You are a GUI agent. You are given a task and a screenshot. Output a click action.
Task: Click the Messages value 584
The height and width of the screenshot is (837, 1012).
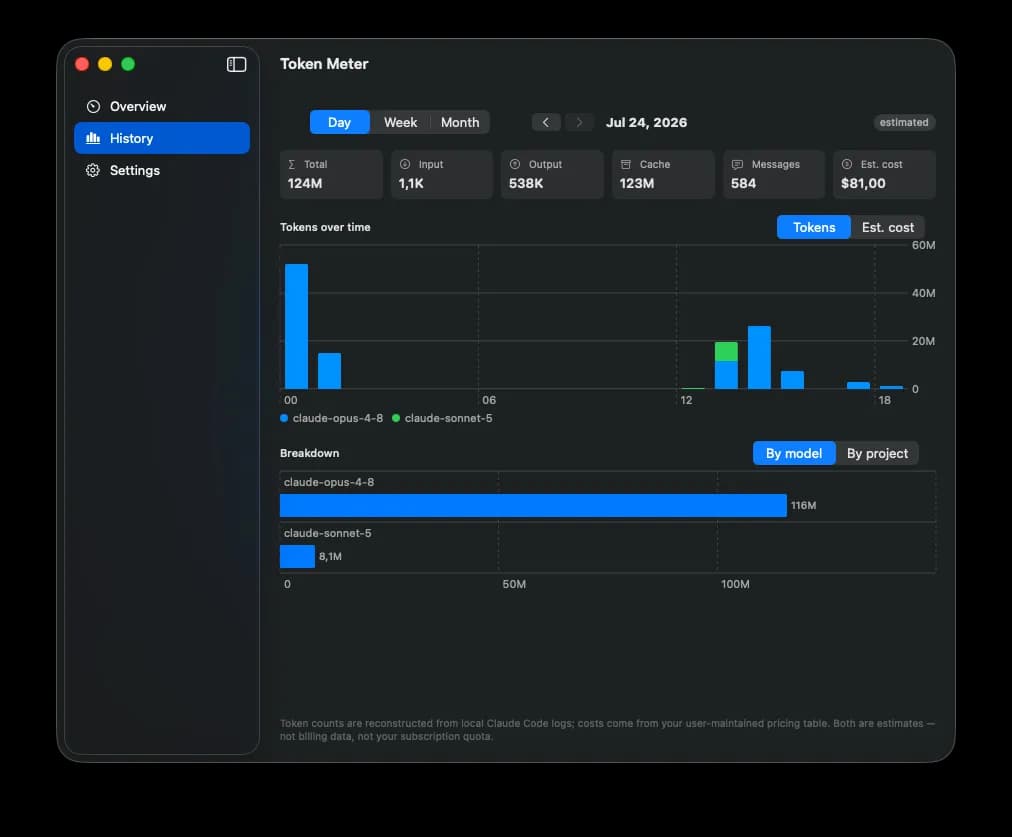(x=744, y=183)
